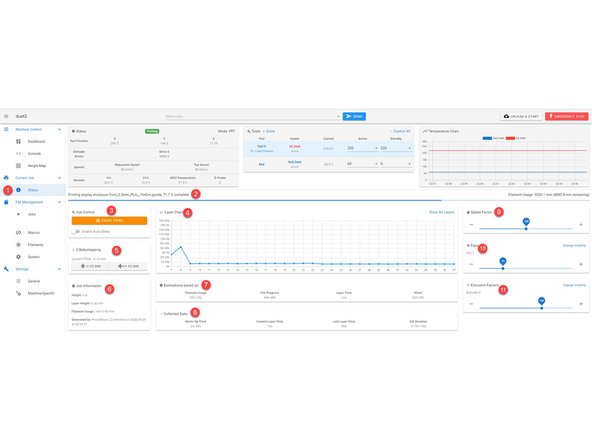Toggle the Enable Auto-Sleep switch
This screenshot has width=592, height=444.
click(76, 231)
